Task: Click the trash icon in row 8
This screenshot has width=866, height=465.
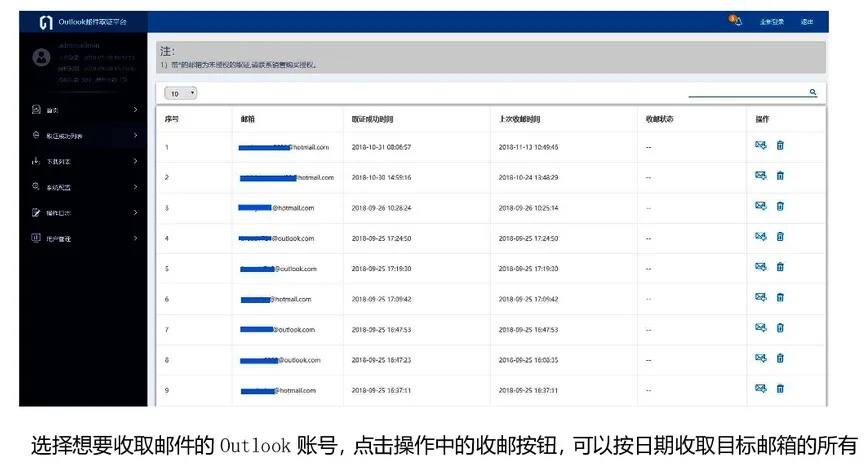Action: [780, 359]
